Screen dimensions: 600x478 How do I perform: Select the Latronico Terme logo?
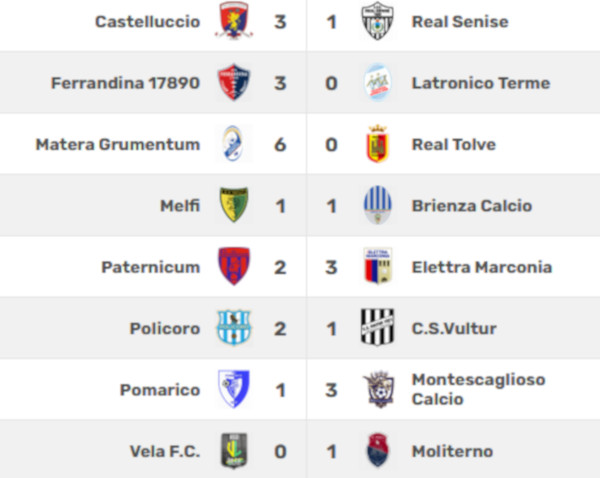377,82
